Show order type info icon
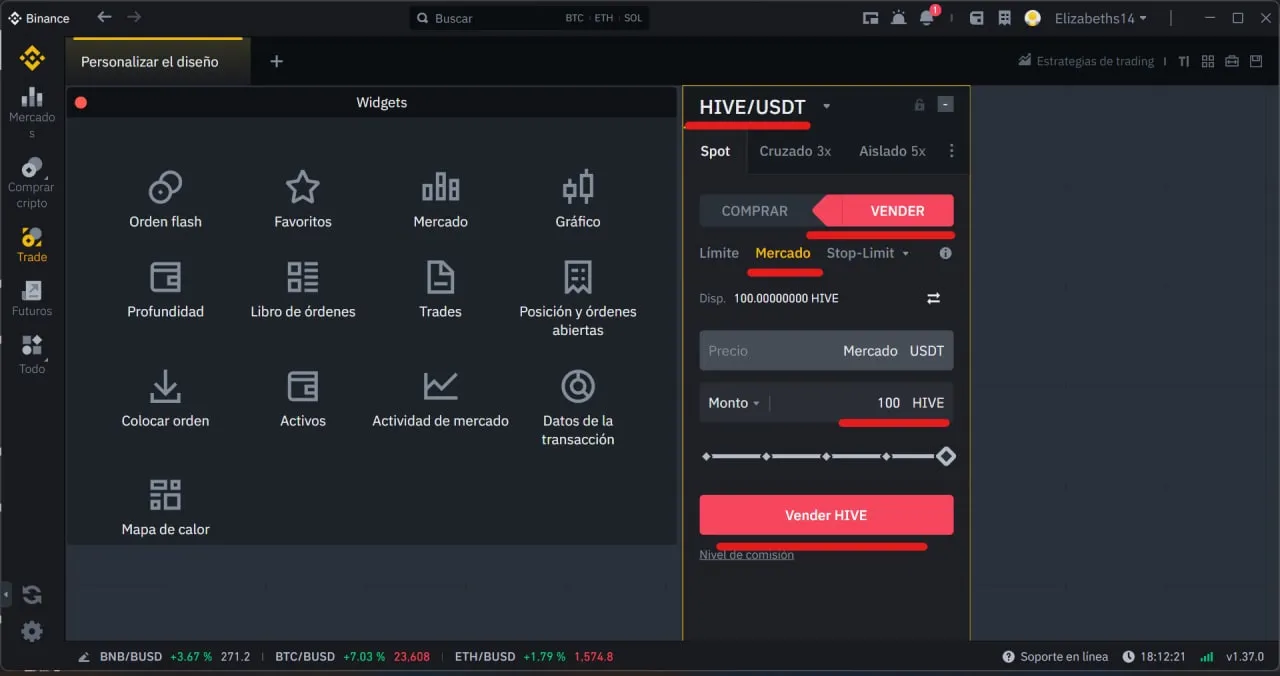Viewport: 1280px width, 676px height. click(945, 253)
